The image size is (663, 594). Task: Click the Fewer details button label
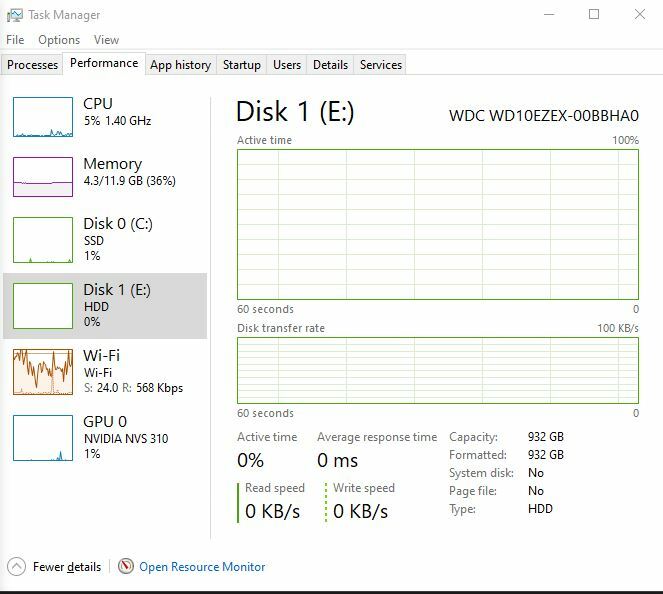pos(67,567)
